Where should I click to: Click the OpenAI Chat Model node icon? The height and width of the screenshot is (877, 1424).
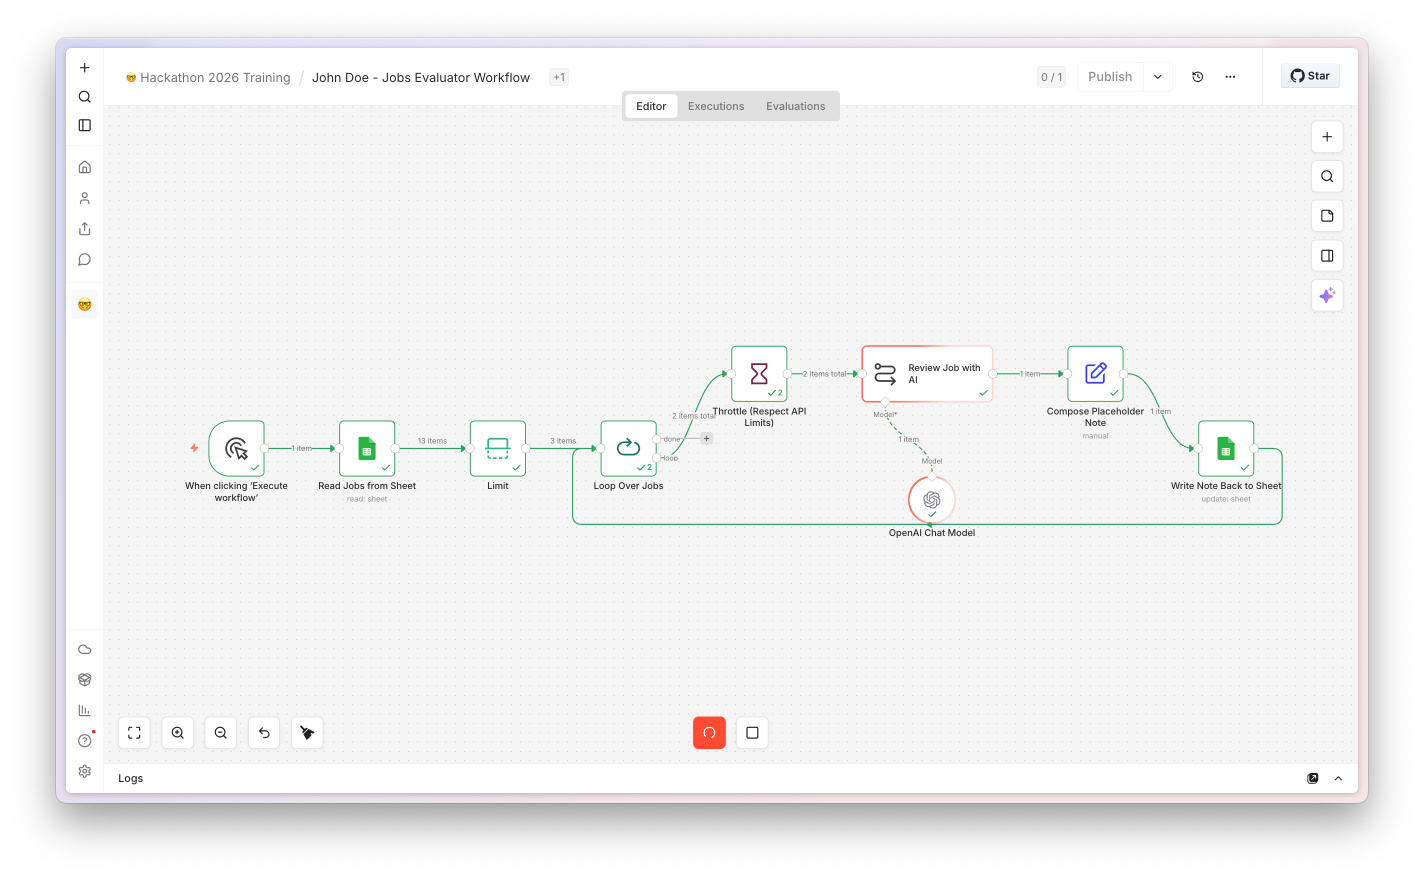point(932,499)
